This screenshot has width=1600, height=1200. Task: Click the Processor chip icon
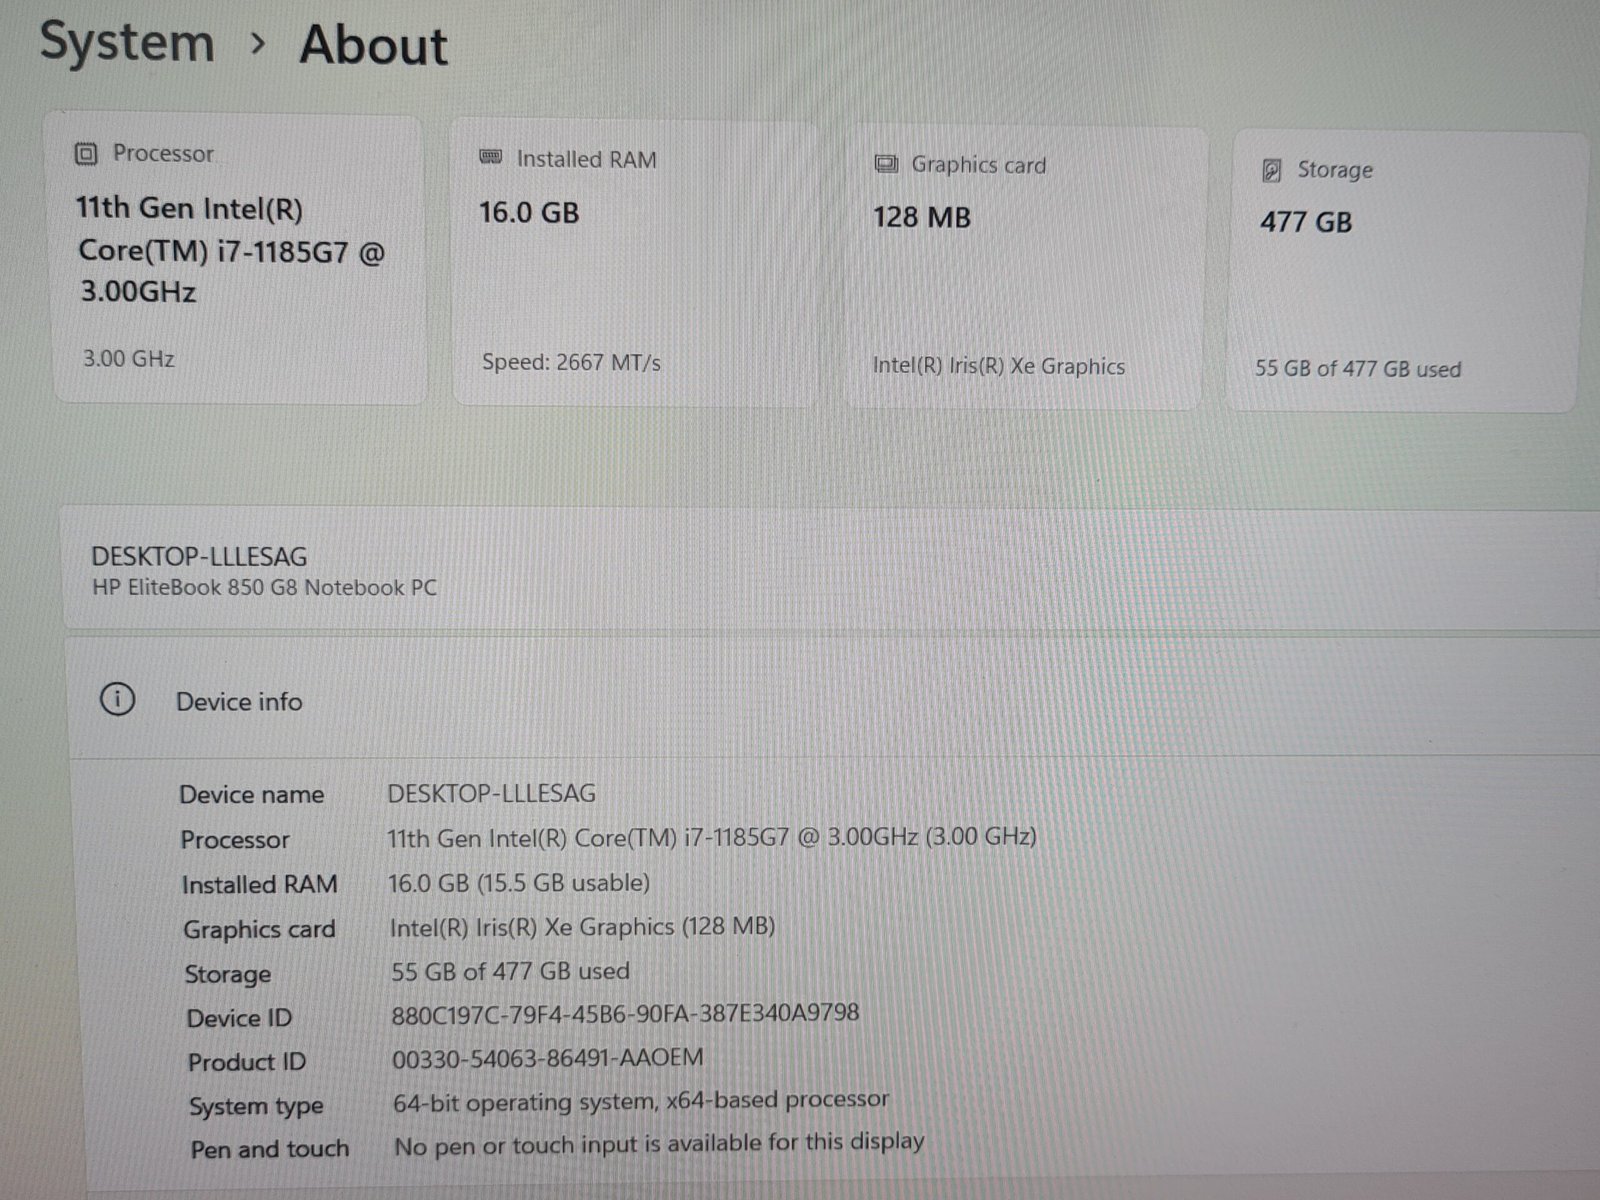coord(86,154)
